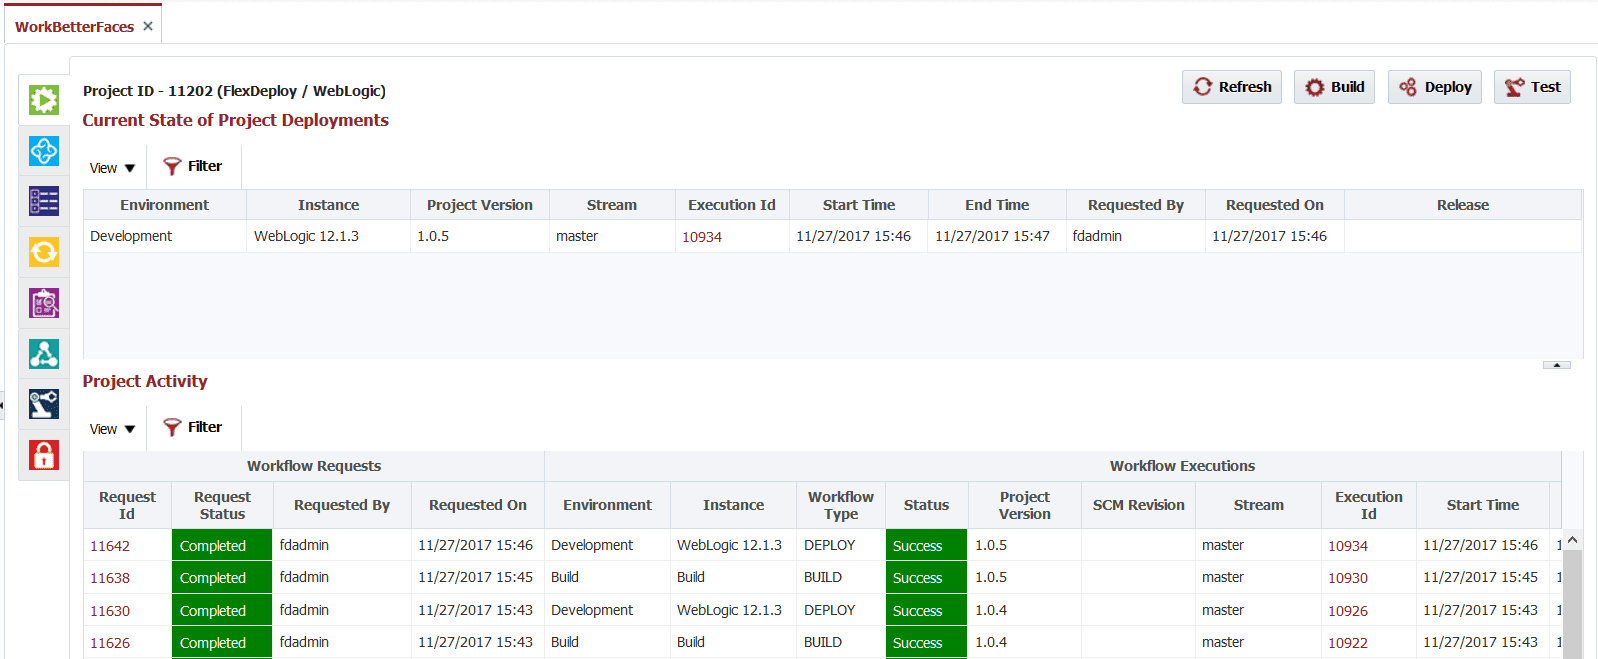1598x659 pixels.
Task: Open execution 10922 link
Action: pyautogui.click(x=1348, y=643)
